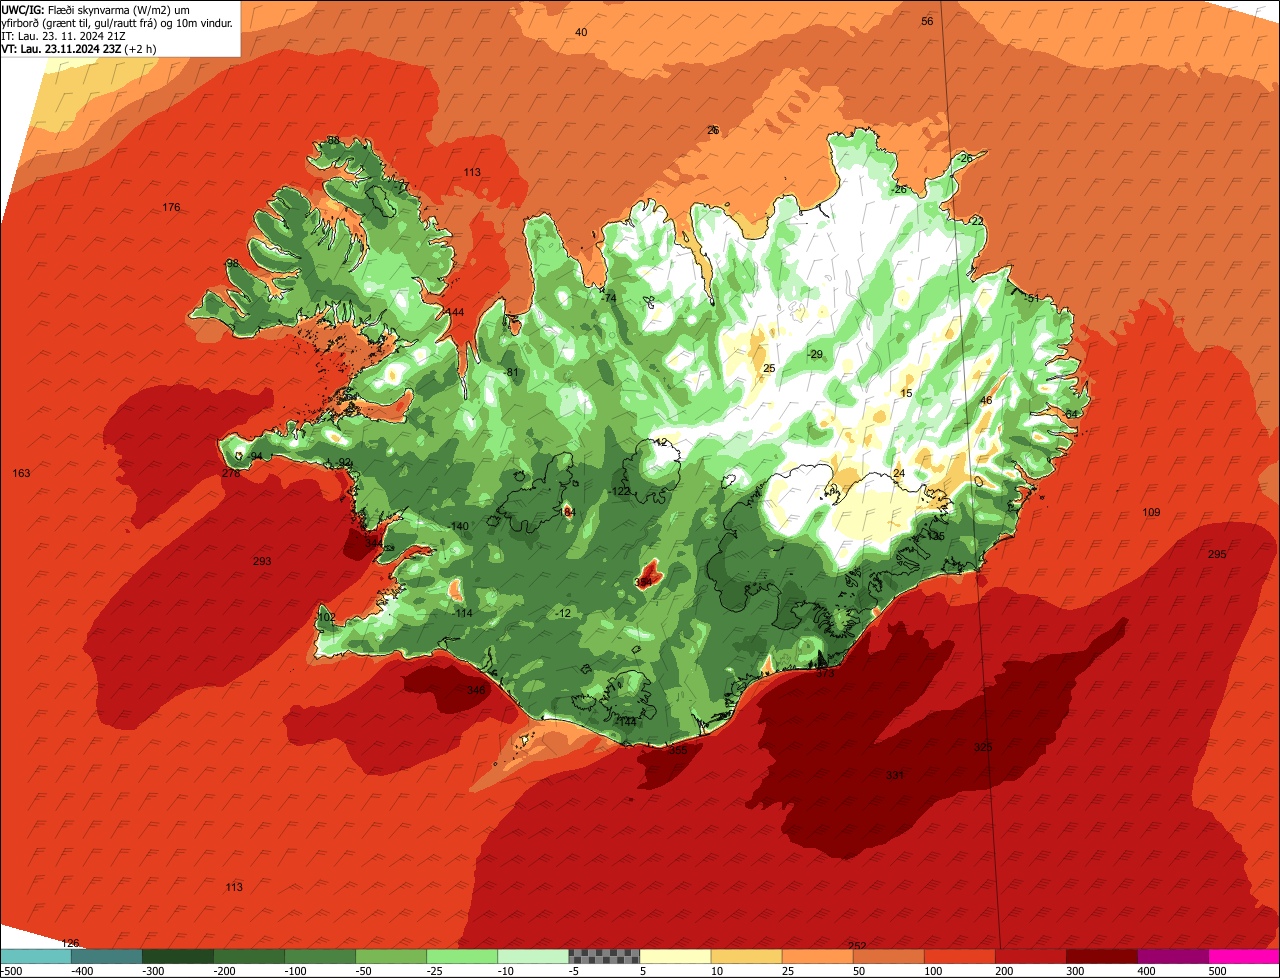Click the checkered -5 to 5 legend swatch
The height and width of the screenshot is (978, 1280).
click(x=604, y=957)
